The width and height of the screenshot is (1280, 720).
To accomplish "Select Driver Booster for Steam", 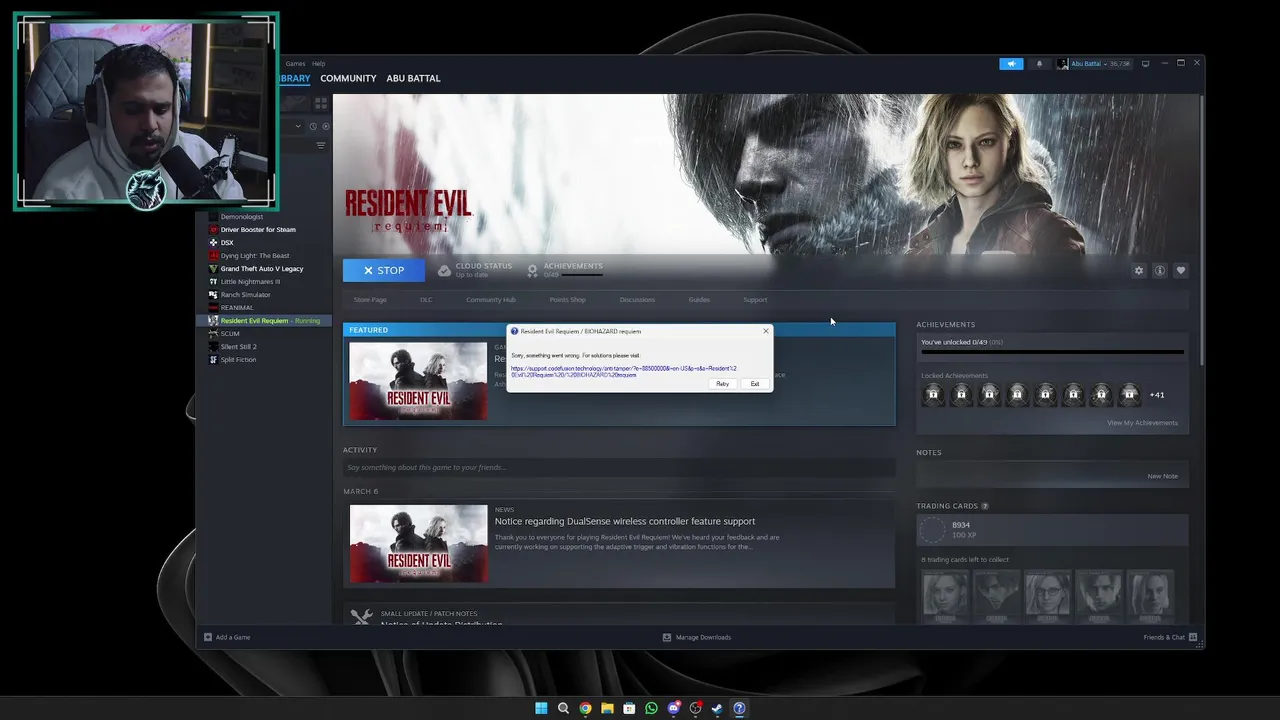I will 258,230.
